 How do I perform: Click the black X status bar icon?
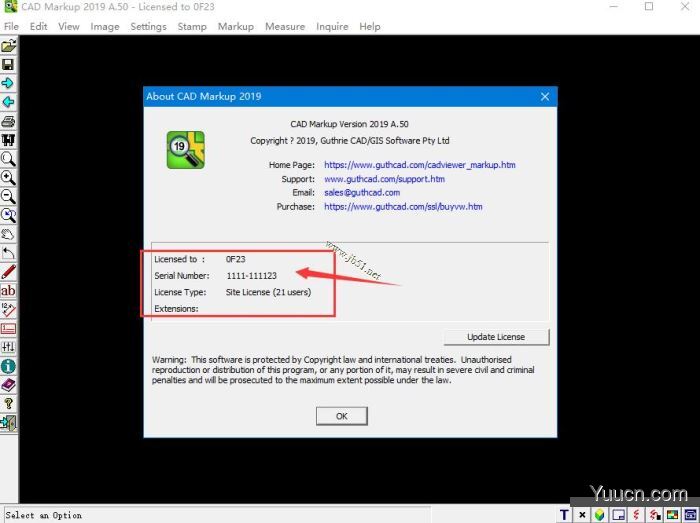(582, 515)
